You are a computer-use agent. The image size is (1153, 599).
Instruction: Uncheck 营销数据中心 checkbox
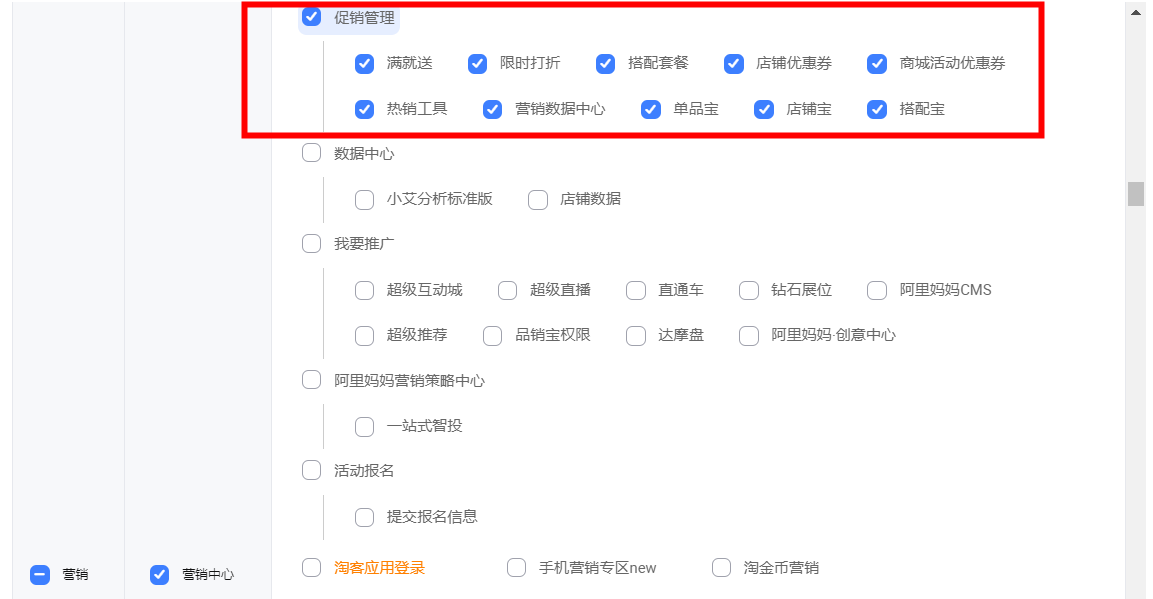click(x=493, y=109)
